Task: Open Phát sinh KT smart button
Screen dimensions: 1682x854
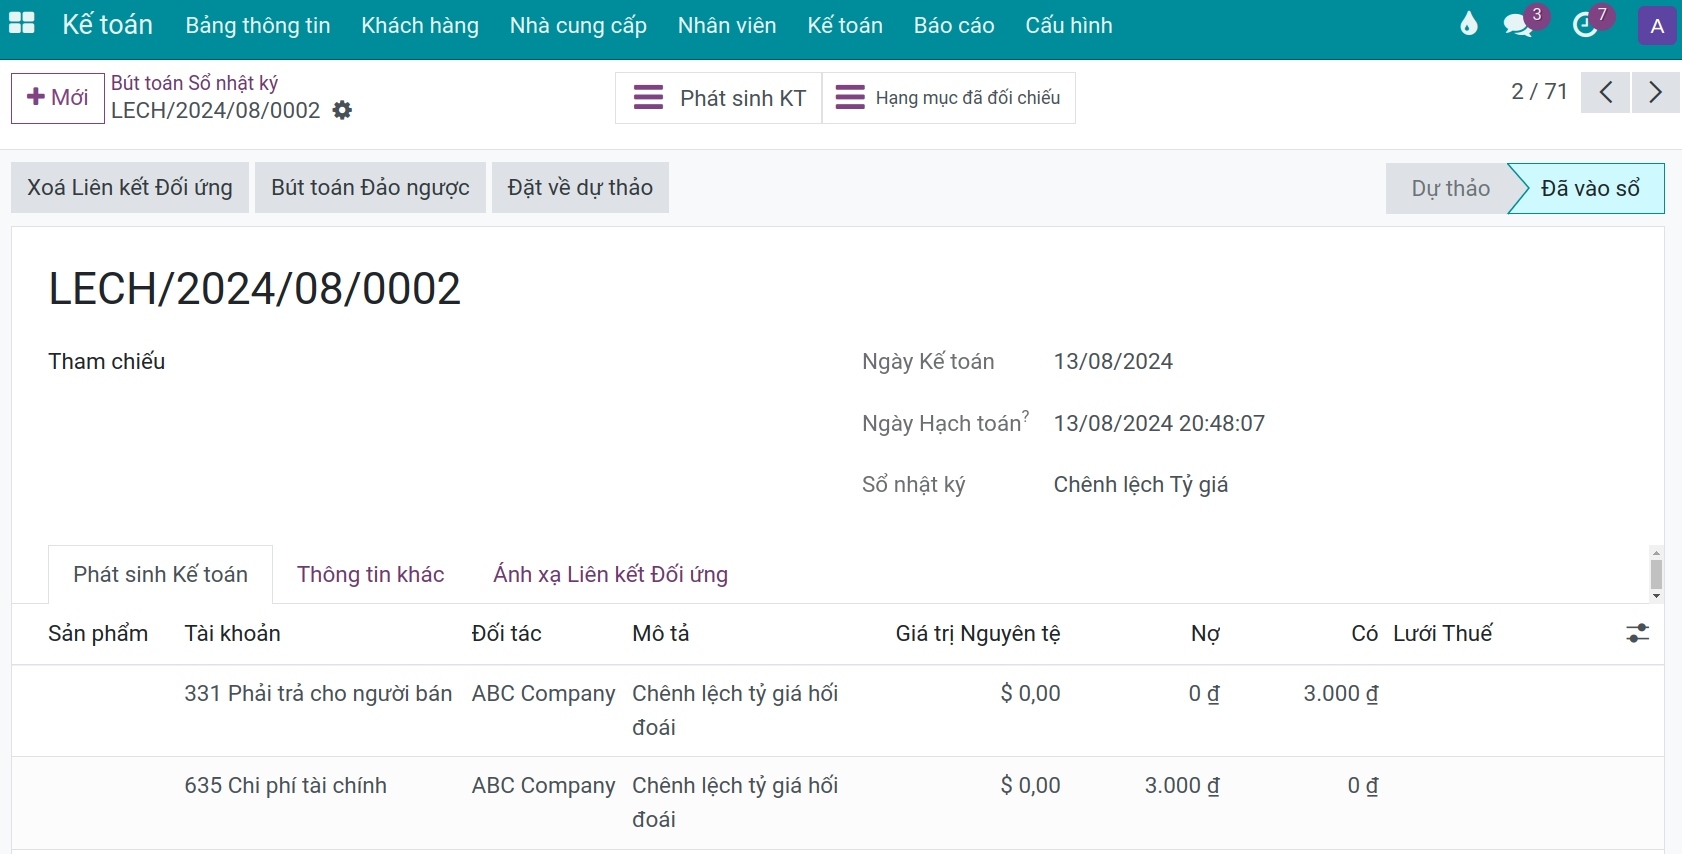Action: click(x=719, y=98)
